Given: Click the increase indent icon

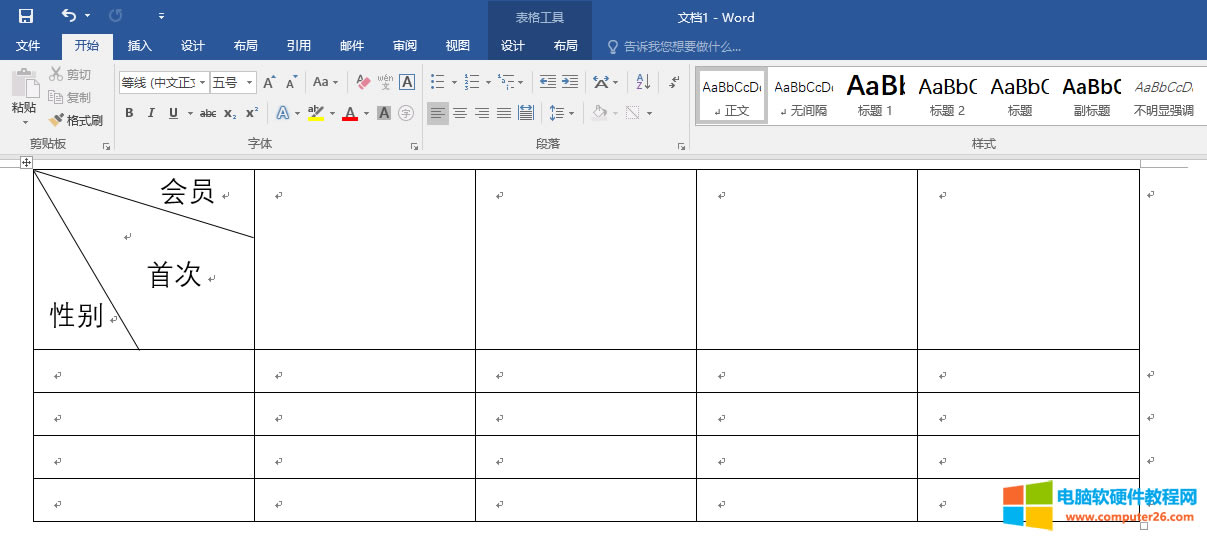Looking at the screenshot, I should coord(570,82).
